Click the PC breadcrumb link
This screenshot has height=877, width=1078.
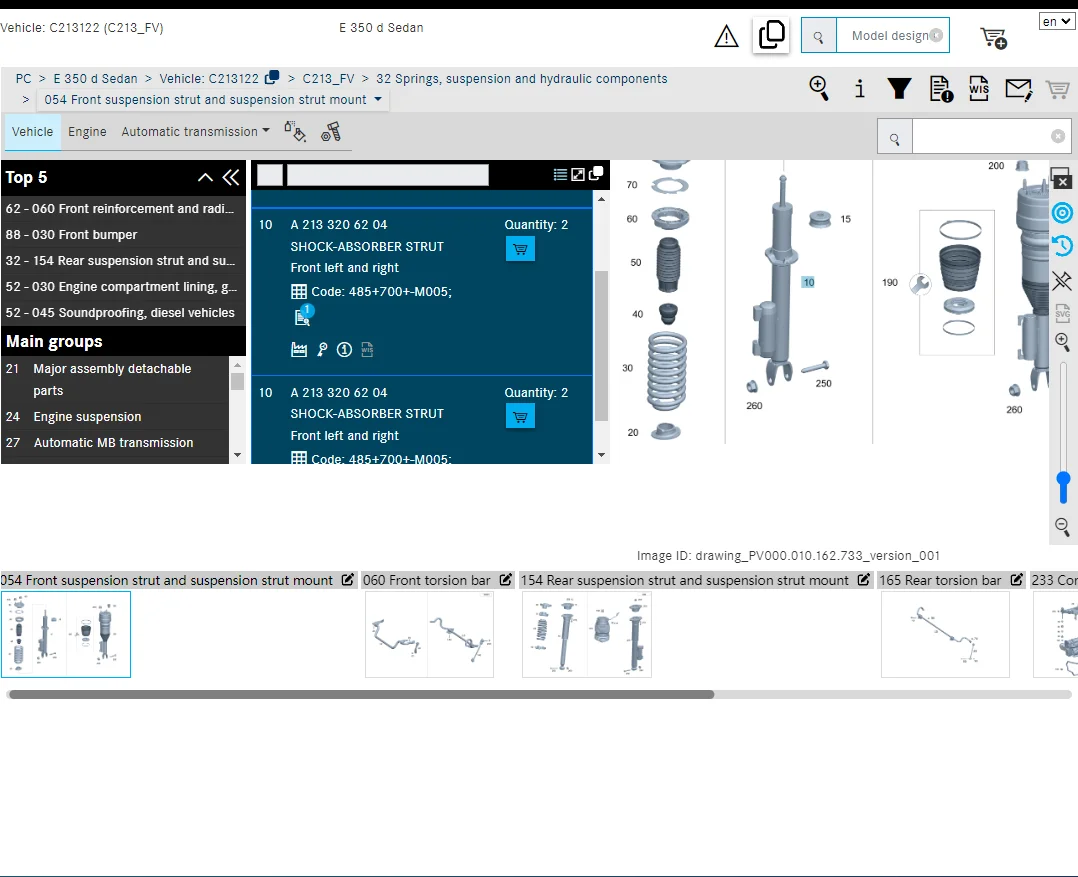point(23,78)
